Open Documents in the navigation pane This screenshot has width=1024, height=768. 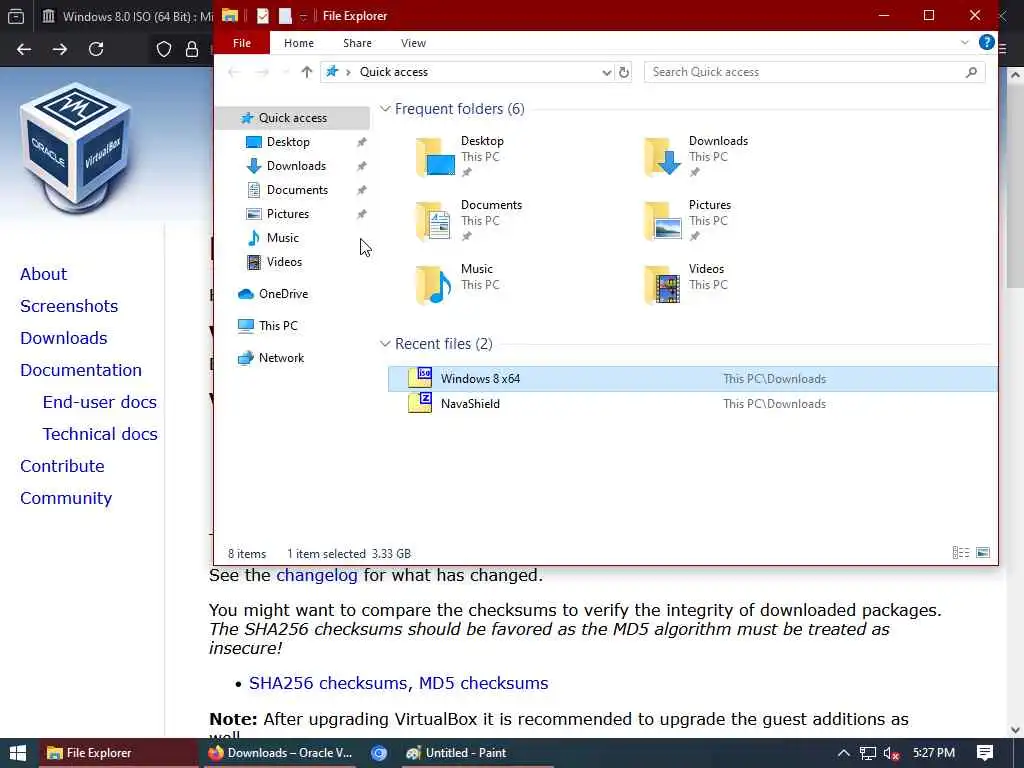[297, 190]
